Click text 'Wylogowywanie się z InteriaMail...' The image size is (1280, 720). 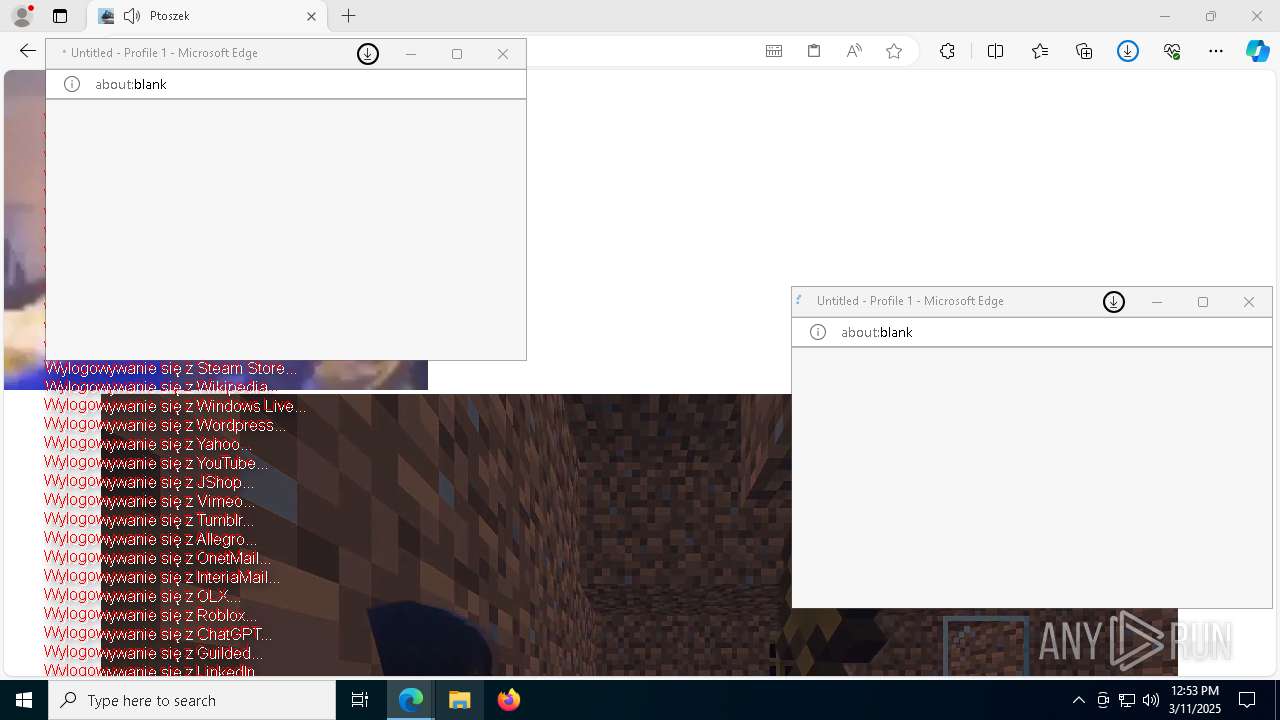(x=162, y=577)
